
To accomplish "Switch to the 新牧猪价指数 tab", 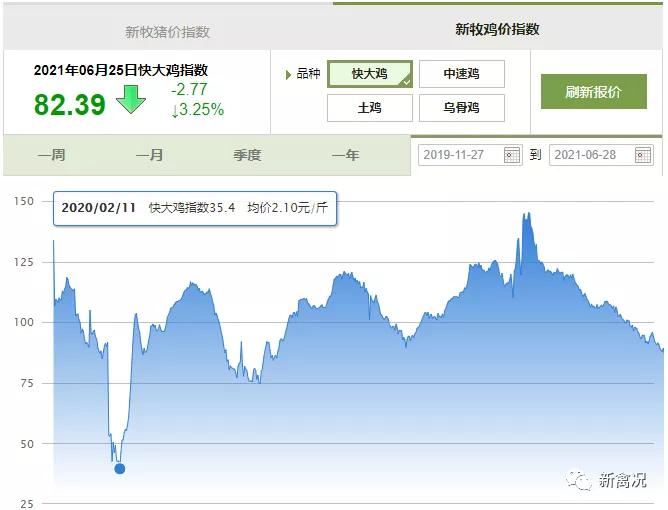I will coord(168,32).
